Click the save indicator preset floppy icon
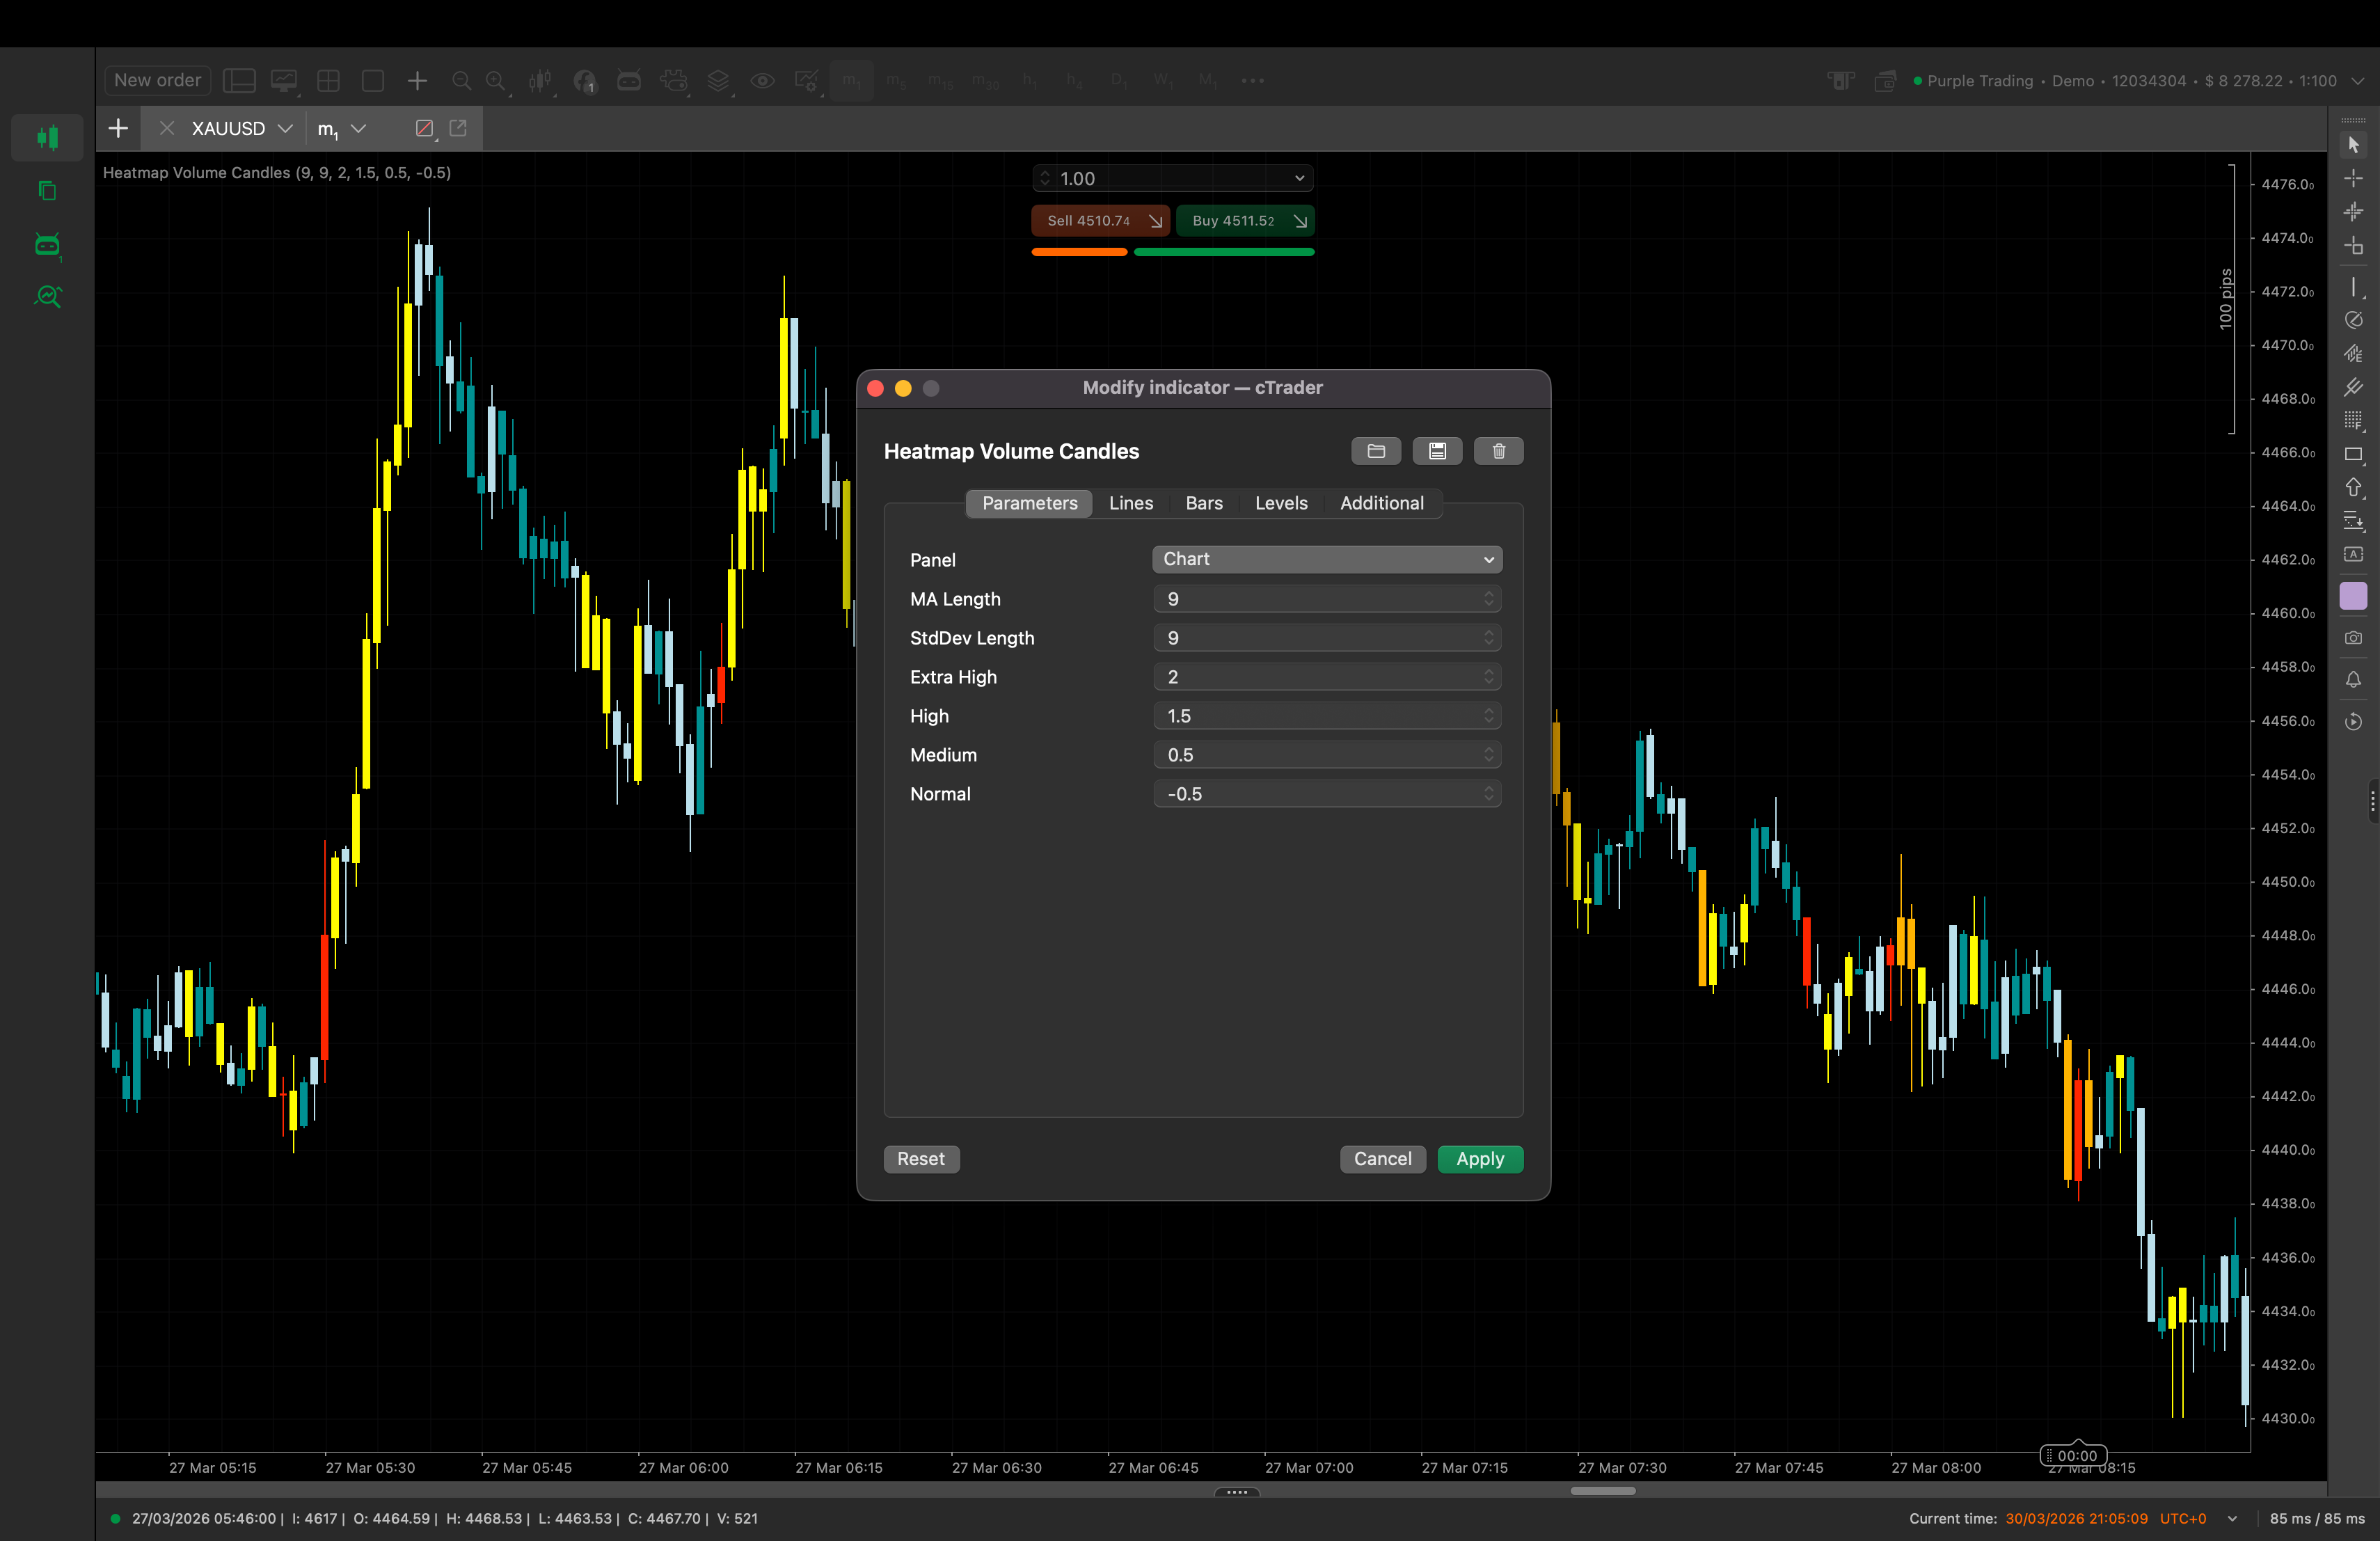This screenshot has width=2380, height=1541. 1436,451
